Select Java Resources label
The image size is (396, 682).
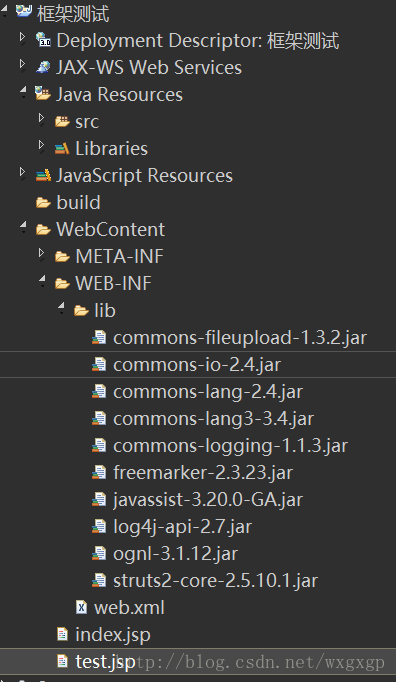(119, 94)
